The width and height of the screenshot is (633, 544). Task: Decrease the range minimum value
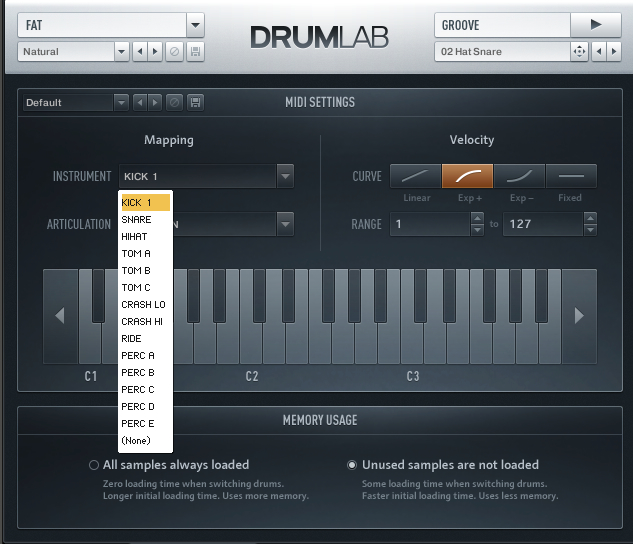pos(477,230)
